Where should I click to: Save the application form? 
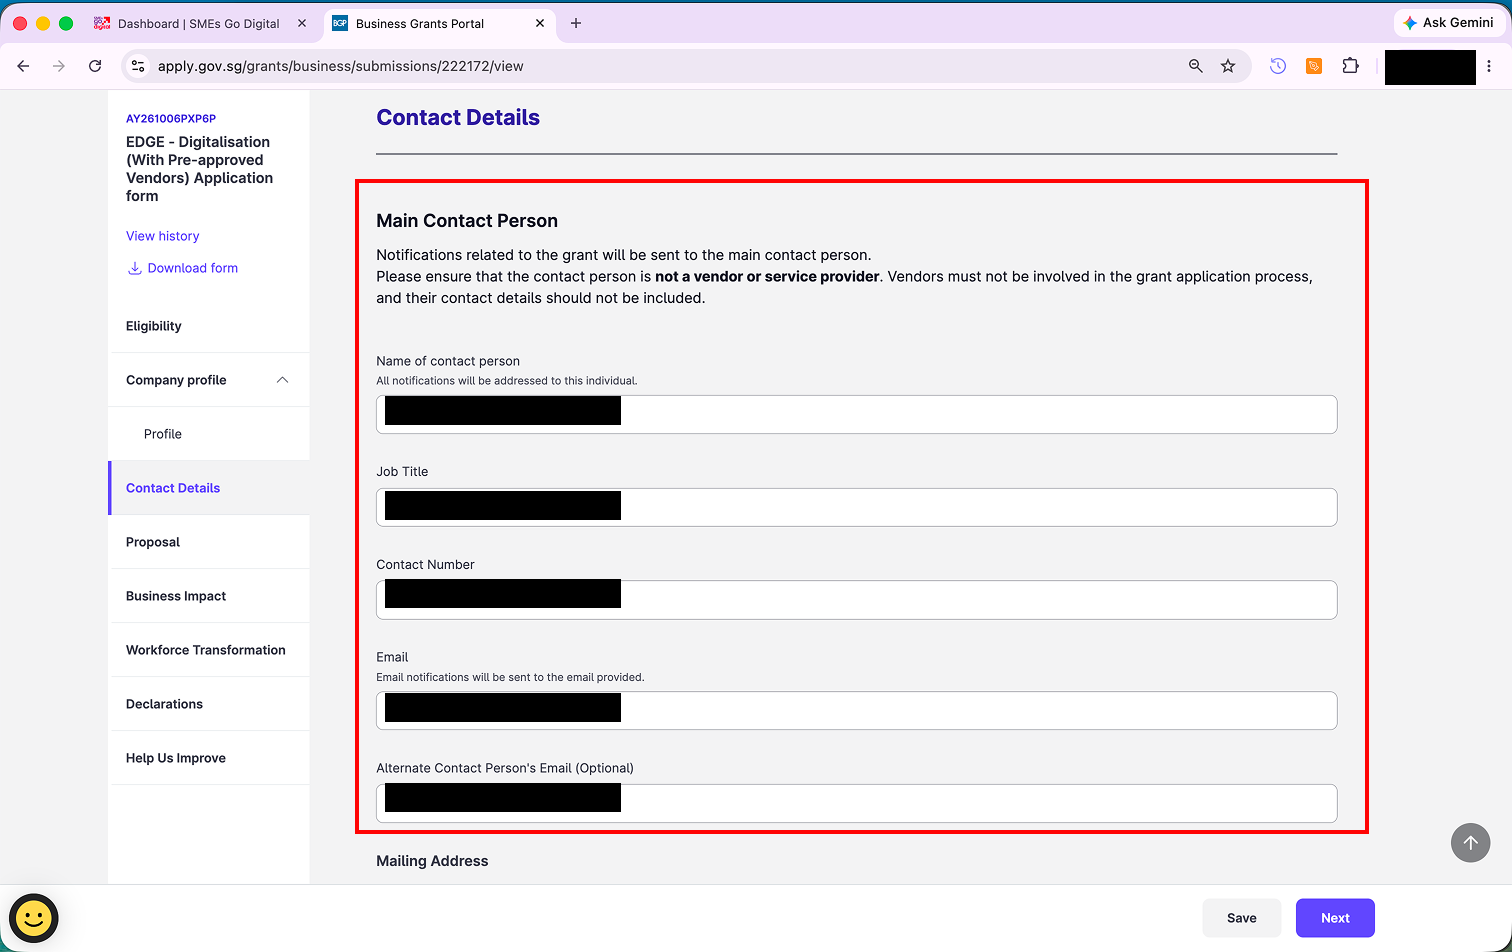pyautogui.click(x=1242, y=918)
